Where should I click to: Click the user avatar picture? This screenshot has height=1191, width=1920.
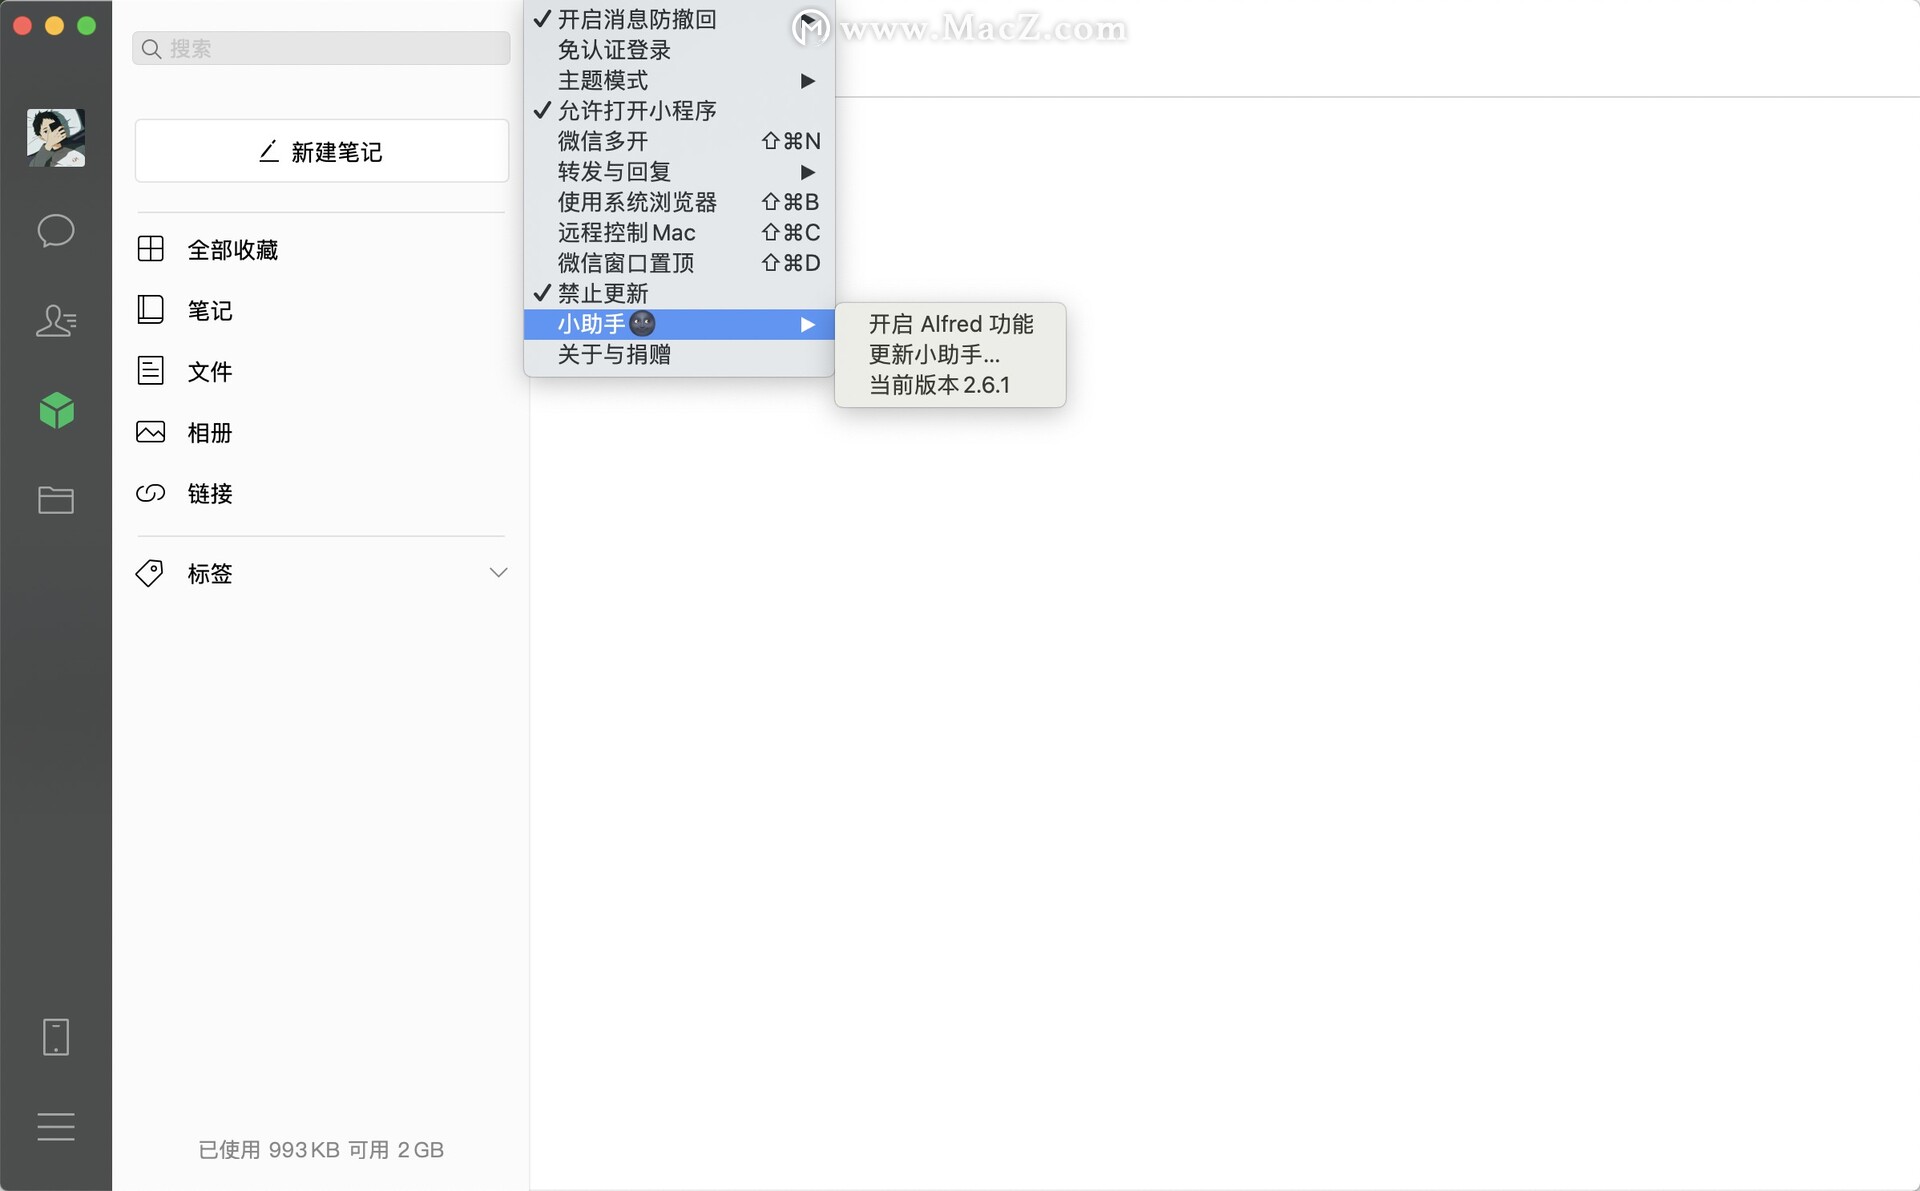(x=56, y=138)
